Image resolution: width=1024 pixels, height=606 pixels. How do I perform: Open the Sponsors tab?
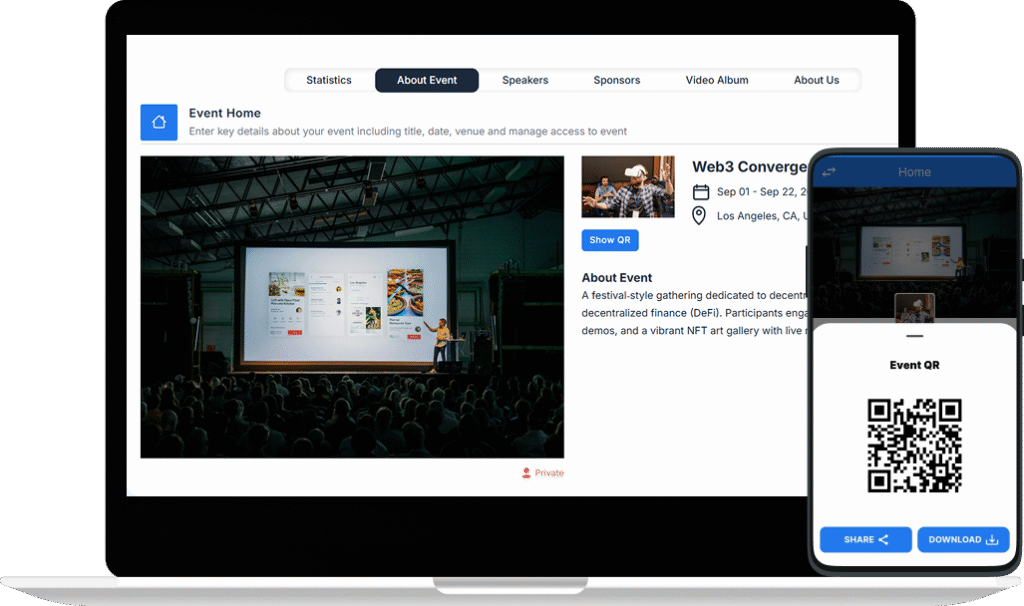(x=616, y=80)
